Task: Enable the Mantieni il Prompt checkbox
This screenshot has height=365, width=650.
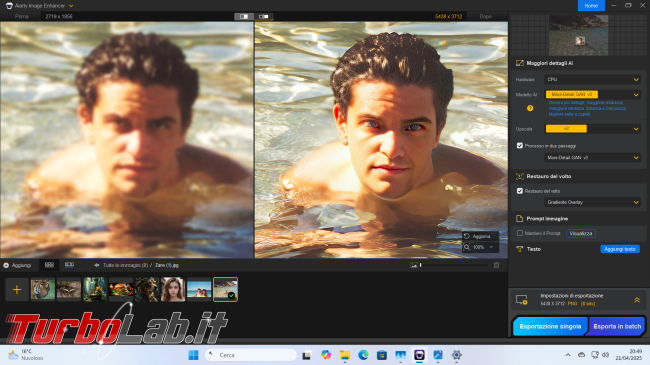Action: [x=519, y=233]
